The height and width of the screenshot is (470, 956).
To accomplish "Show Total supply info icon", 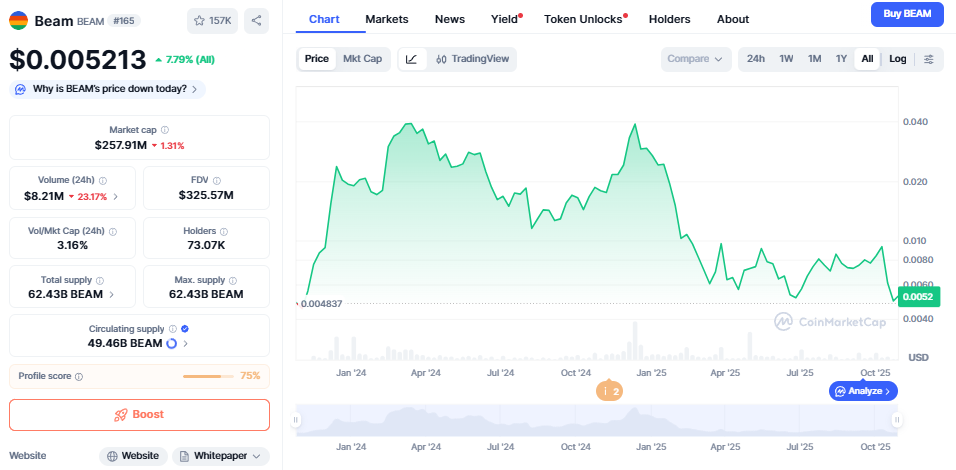I will (x=100, y=280).
